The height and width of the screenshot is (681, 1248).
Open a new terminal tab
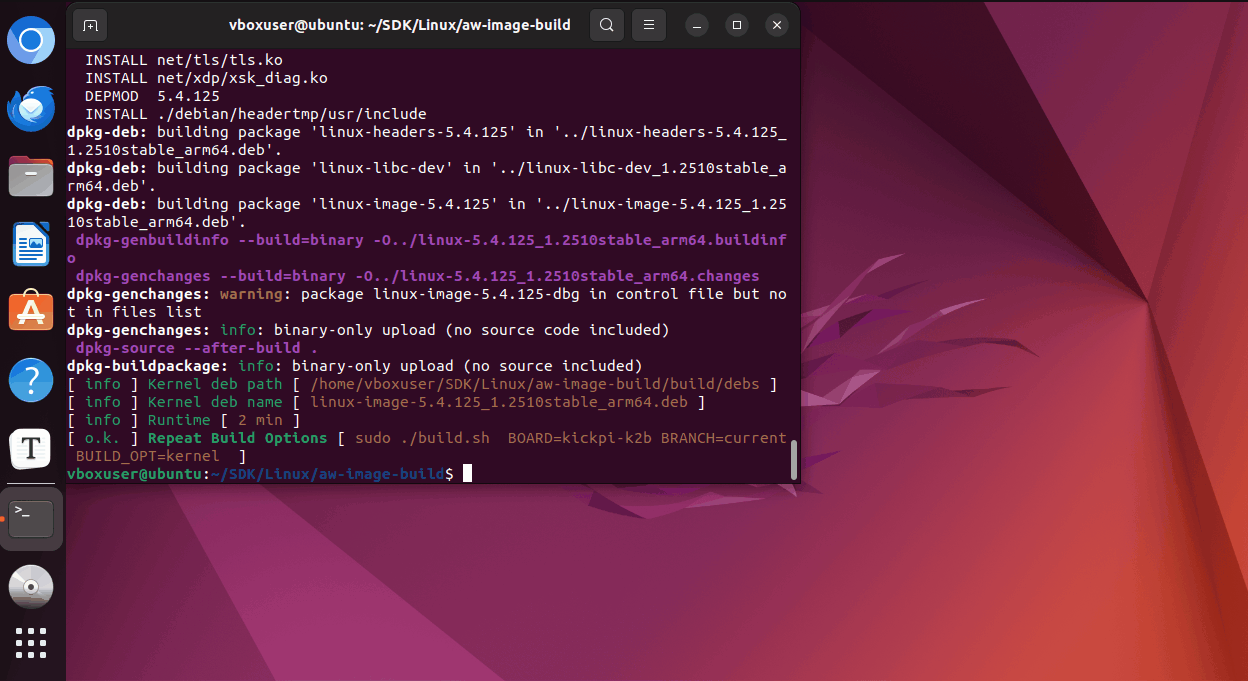tap(90, 25)
